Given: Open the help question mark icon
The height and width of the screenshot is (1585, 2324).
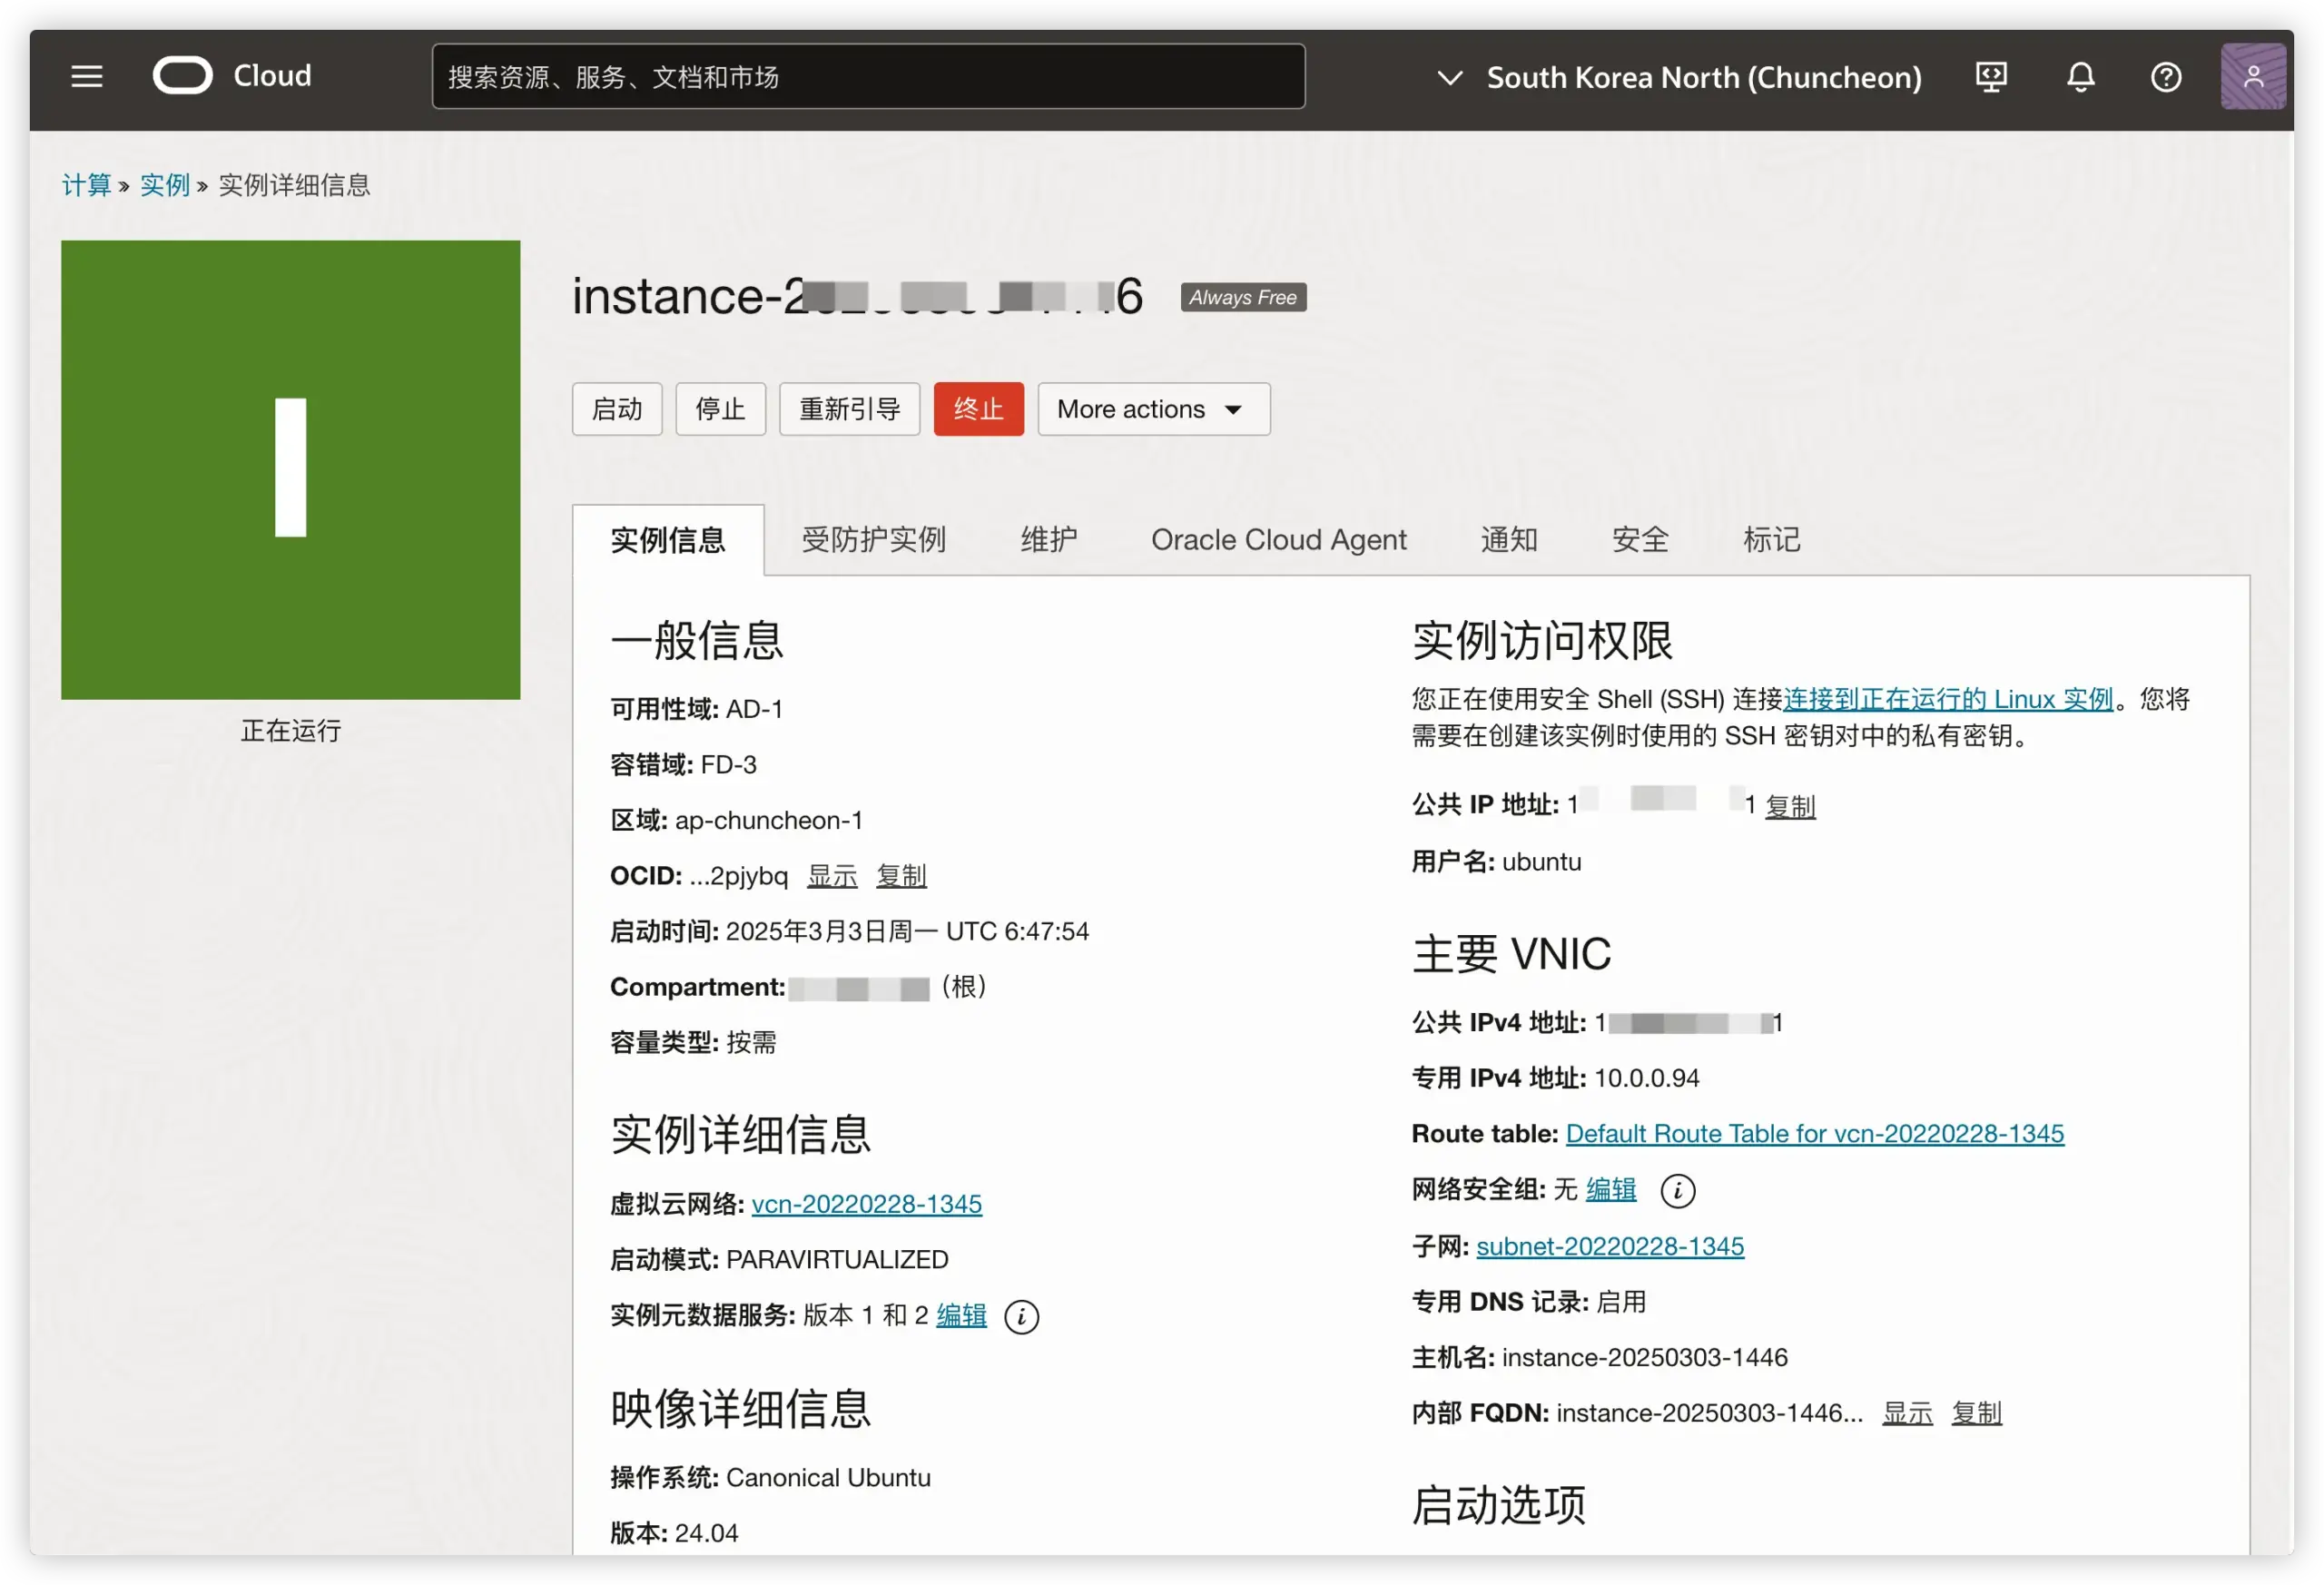Looking at the screenshot, I should (2166, 77).
